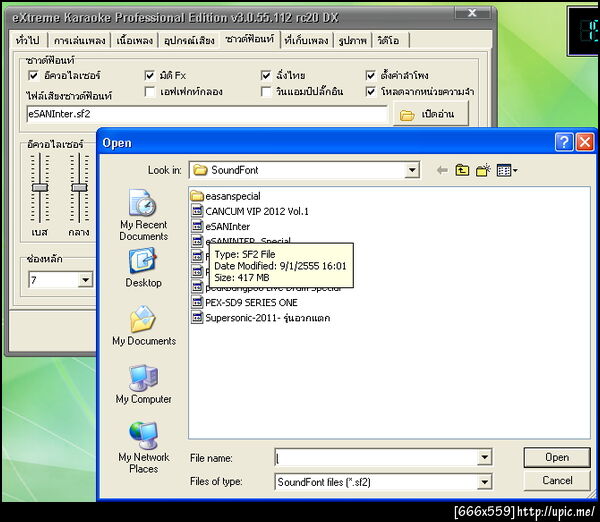The image size is (600, 522).
Task: Click the Open button in dialog
Action: [557, 457]
